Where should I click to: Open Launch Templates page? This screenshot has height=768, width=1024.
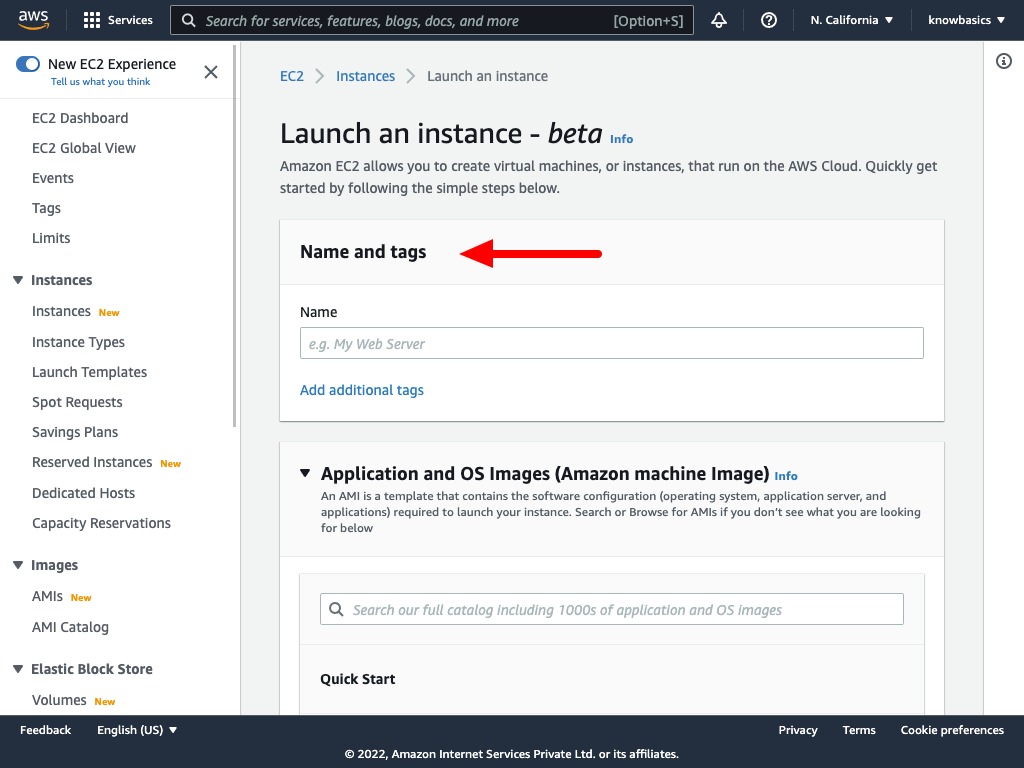click(x=89, y=372)
